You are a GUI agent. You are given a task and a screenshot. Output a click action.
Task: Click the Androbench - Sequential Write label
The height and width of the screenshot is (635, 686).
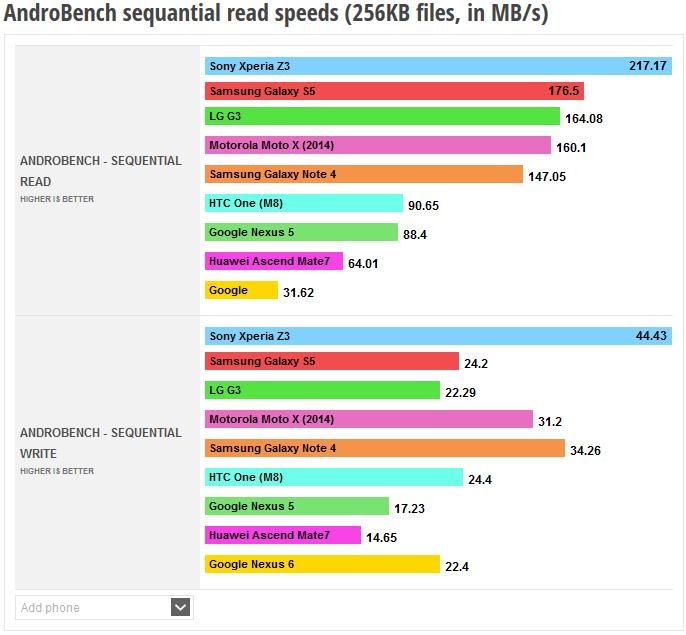[101, 443]
